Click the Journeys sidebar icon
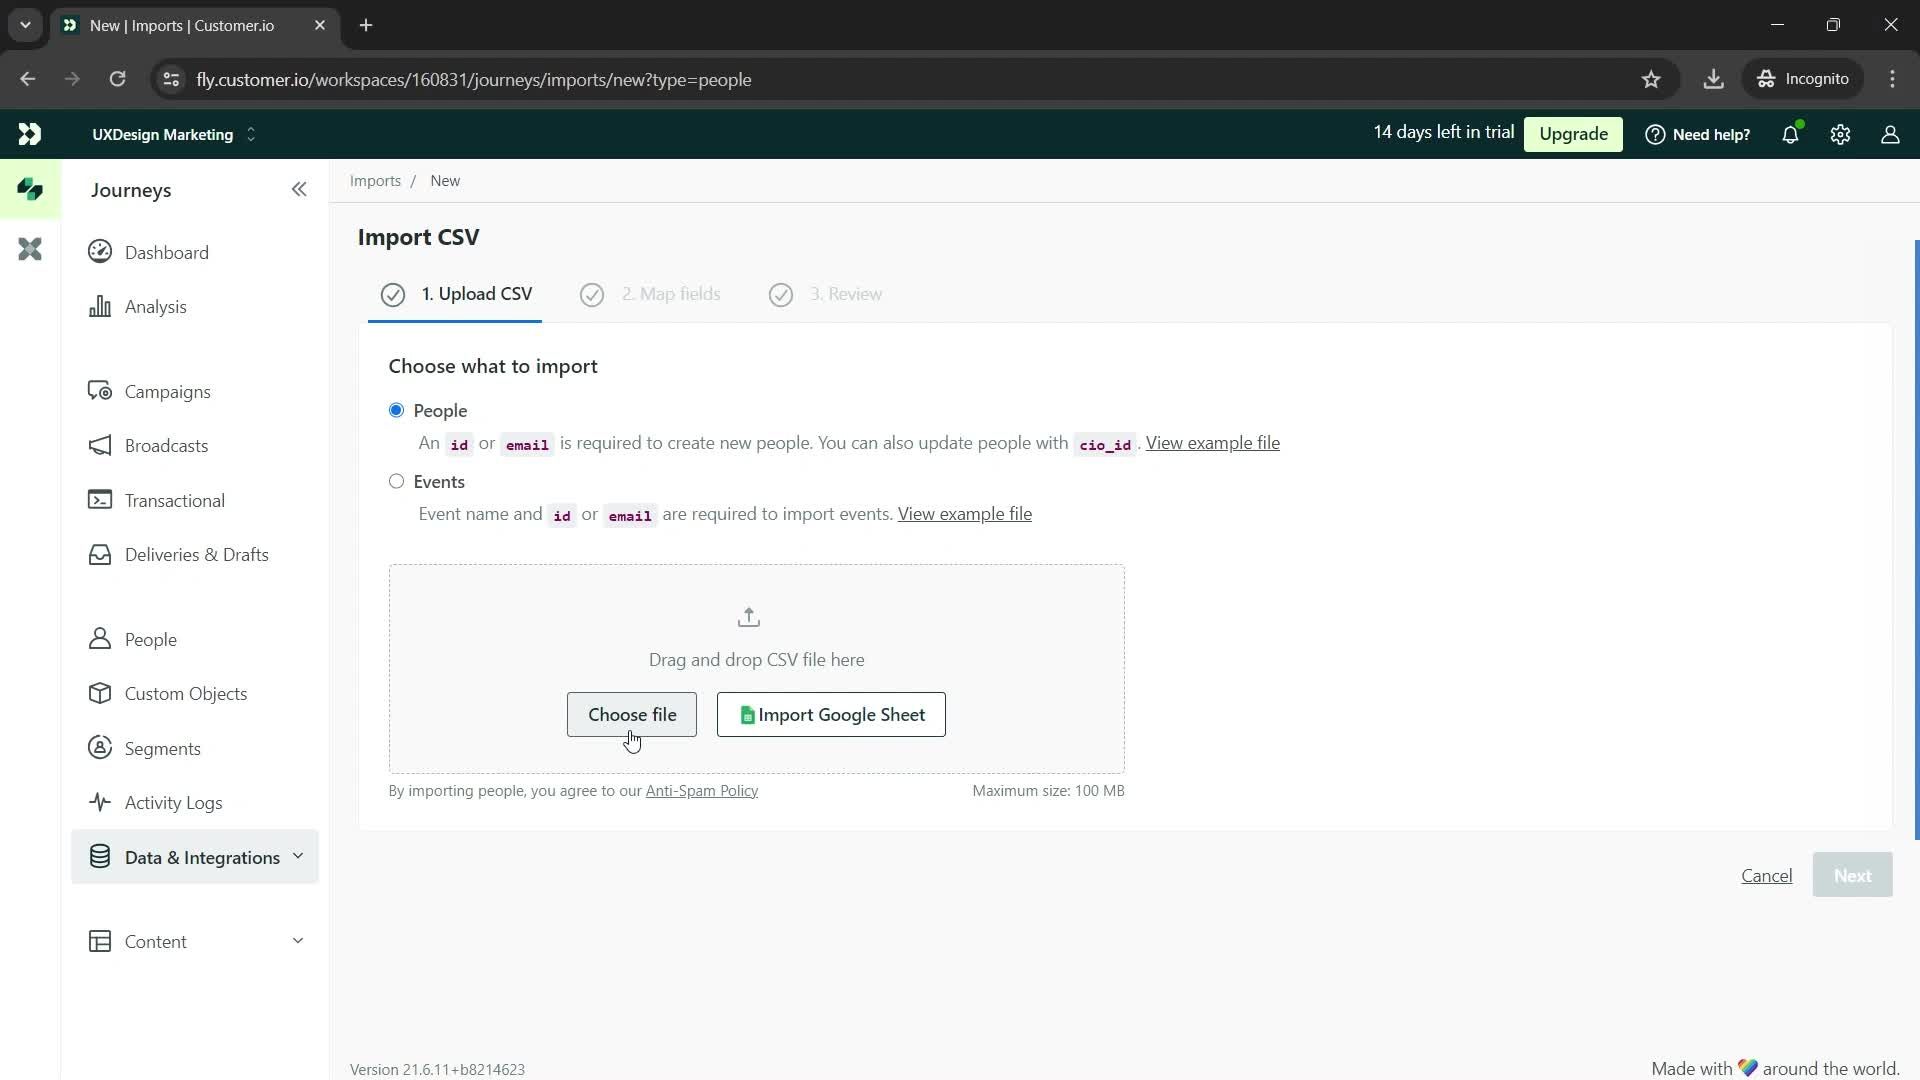The height and width of the screenshot is (1080, 1920). 30,190
